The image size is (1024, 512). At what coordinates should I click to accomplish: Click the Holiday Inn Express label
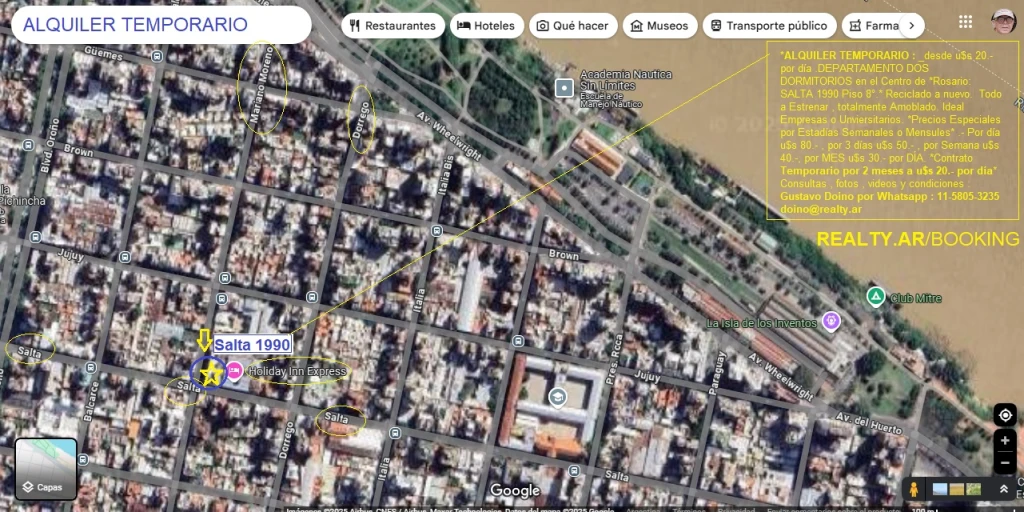tap(297, 372)
